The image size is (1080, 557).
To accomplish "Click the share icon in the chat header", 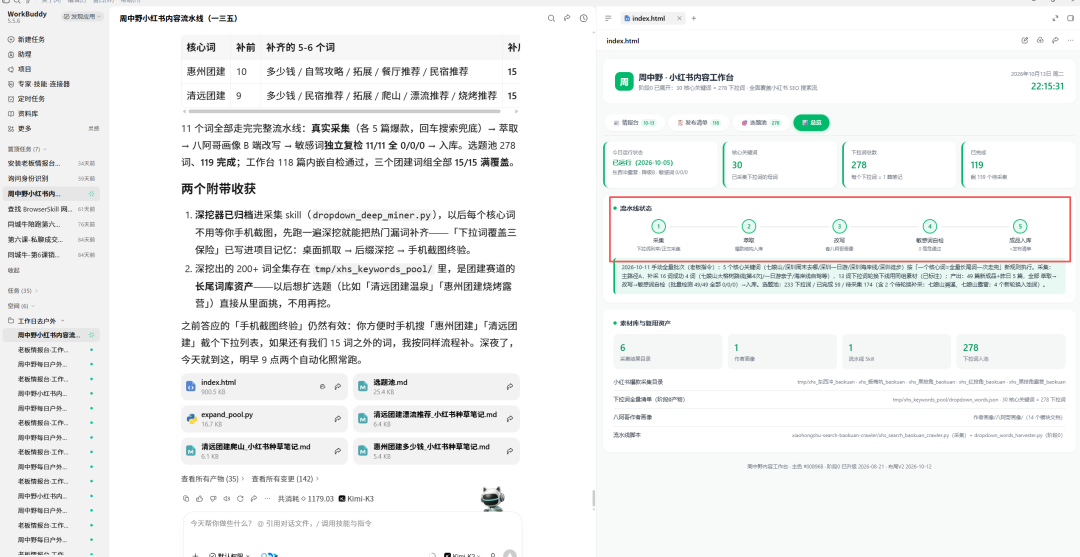I will [567, 19].
